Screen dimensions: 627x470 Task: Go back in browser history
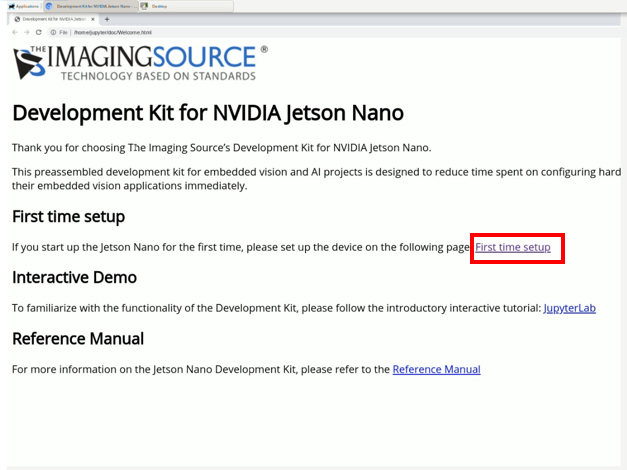15,32
